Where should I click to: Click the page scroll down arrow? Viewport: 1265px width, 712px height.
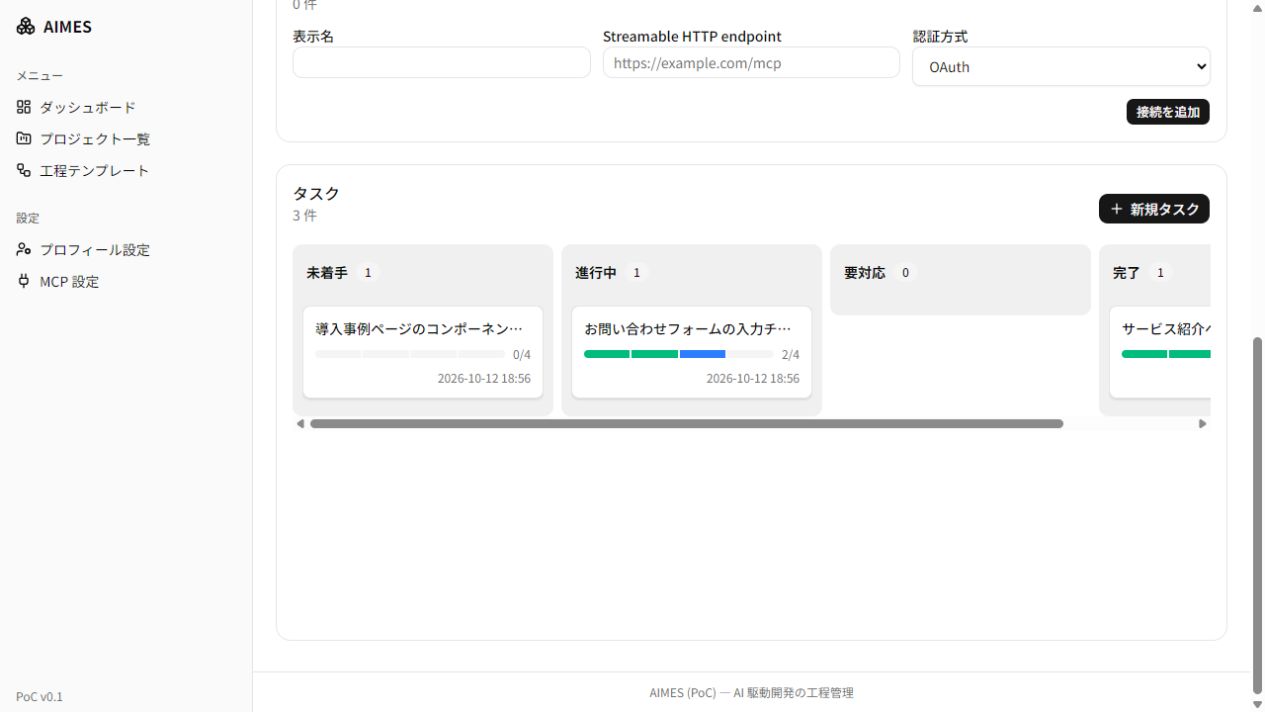coord(1258,704)
